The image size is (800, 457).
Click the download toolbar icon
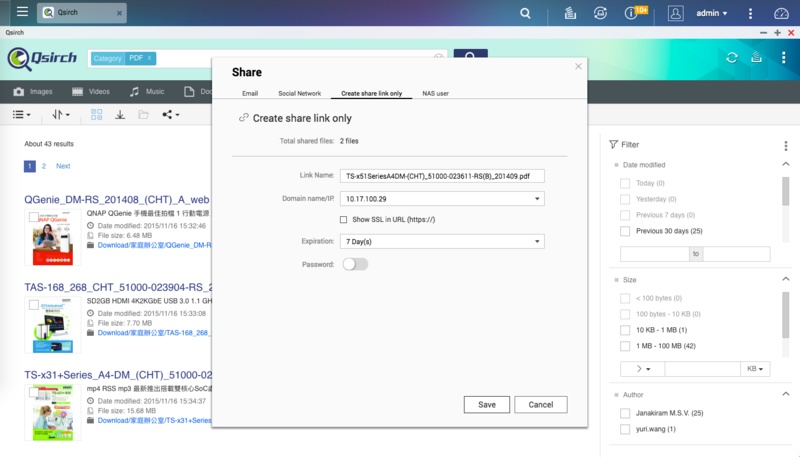pos(120,115)
